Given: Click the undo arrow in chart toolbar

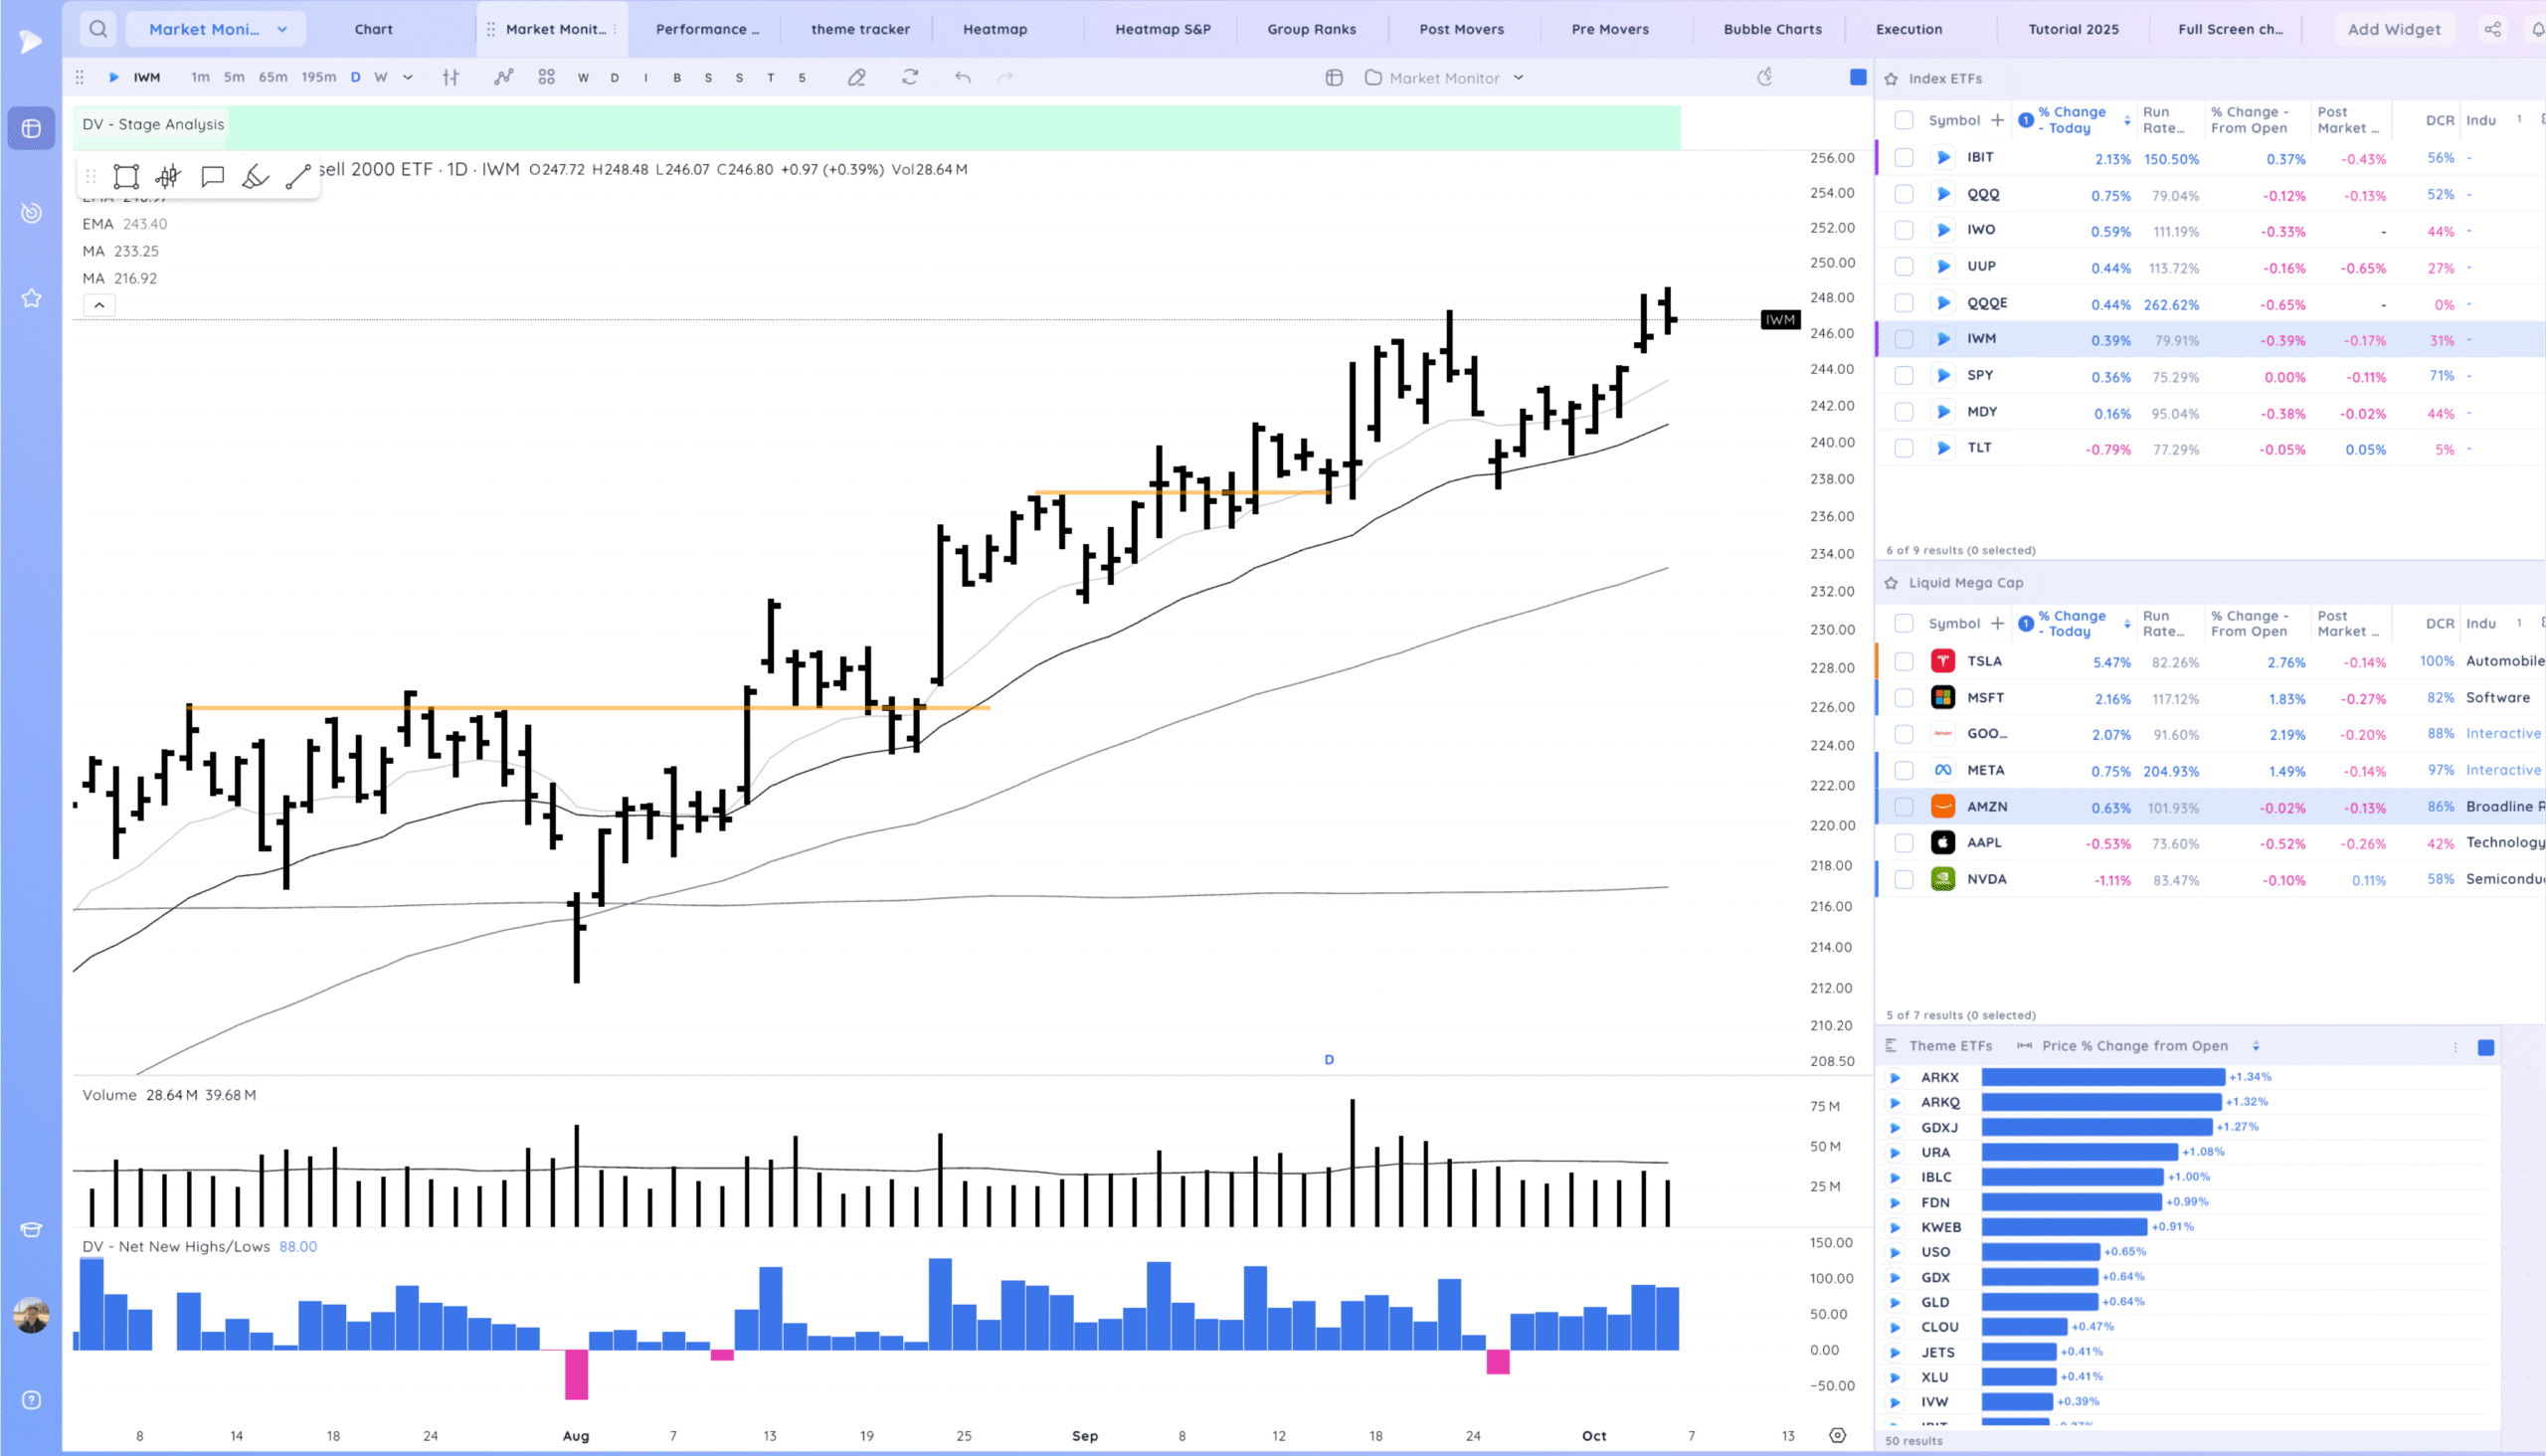Looking at the screenshot, I should 962,77.
